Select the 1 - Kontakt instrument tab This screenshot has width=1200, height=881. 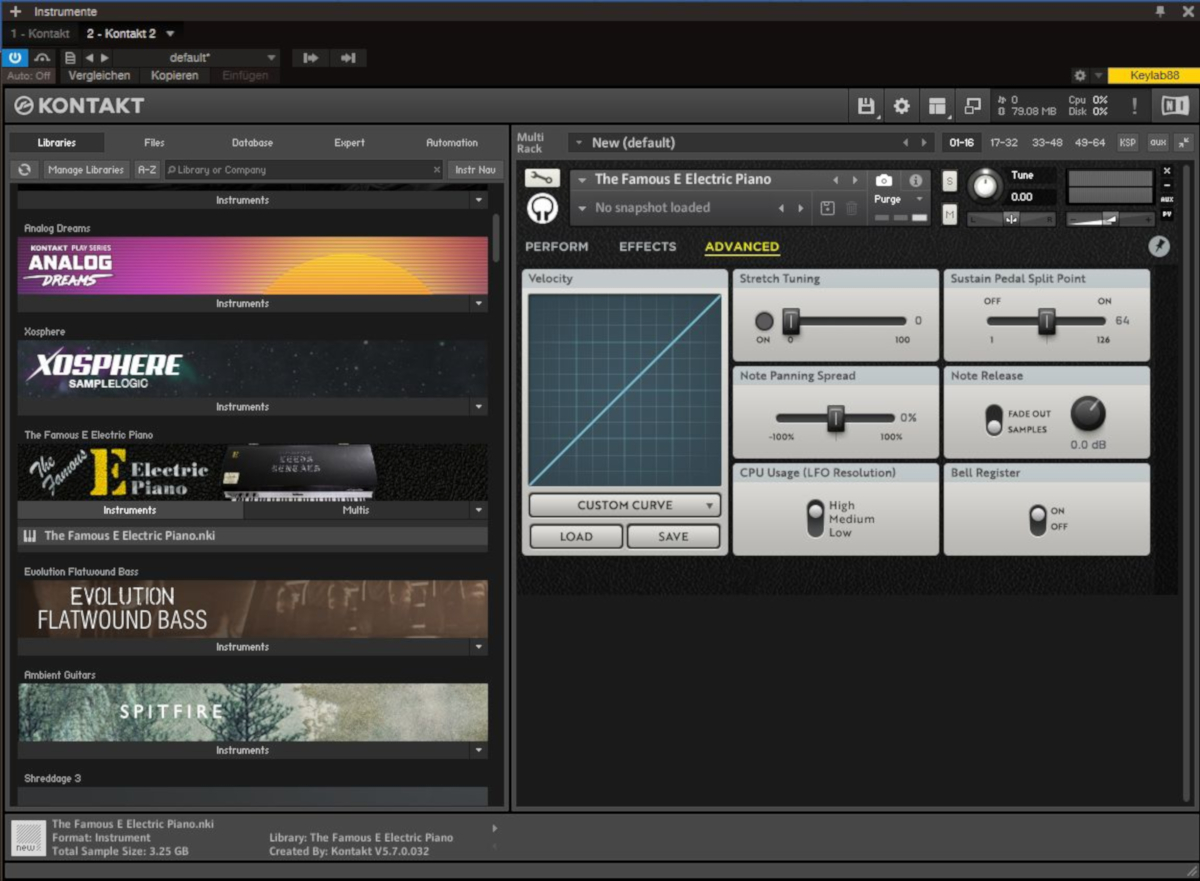pos(40,34)
